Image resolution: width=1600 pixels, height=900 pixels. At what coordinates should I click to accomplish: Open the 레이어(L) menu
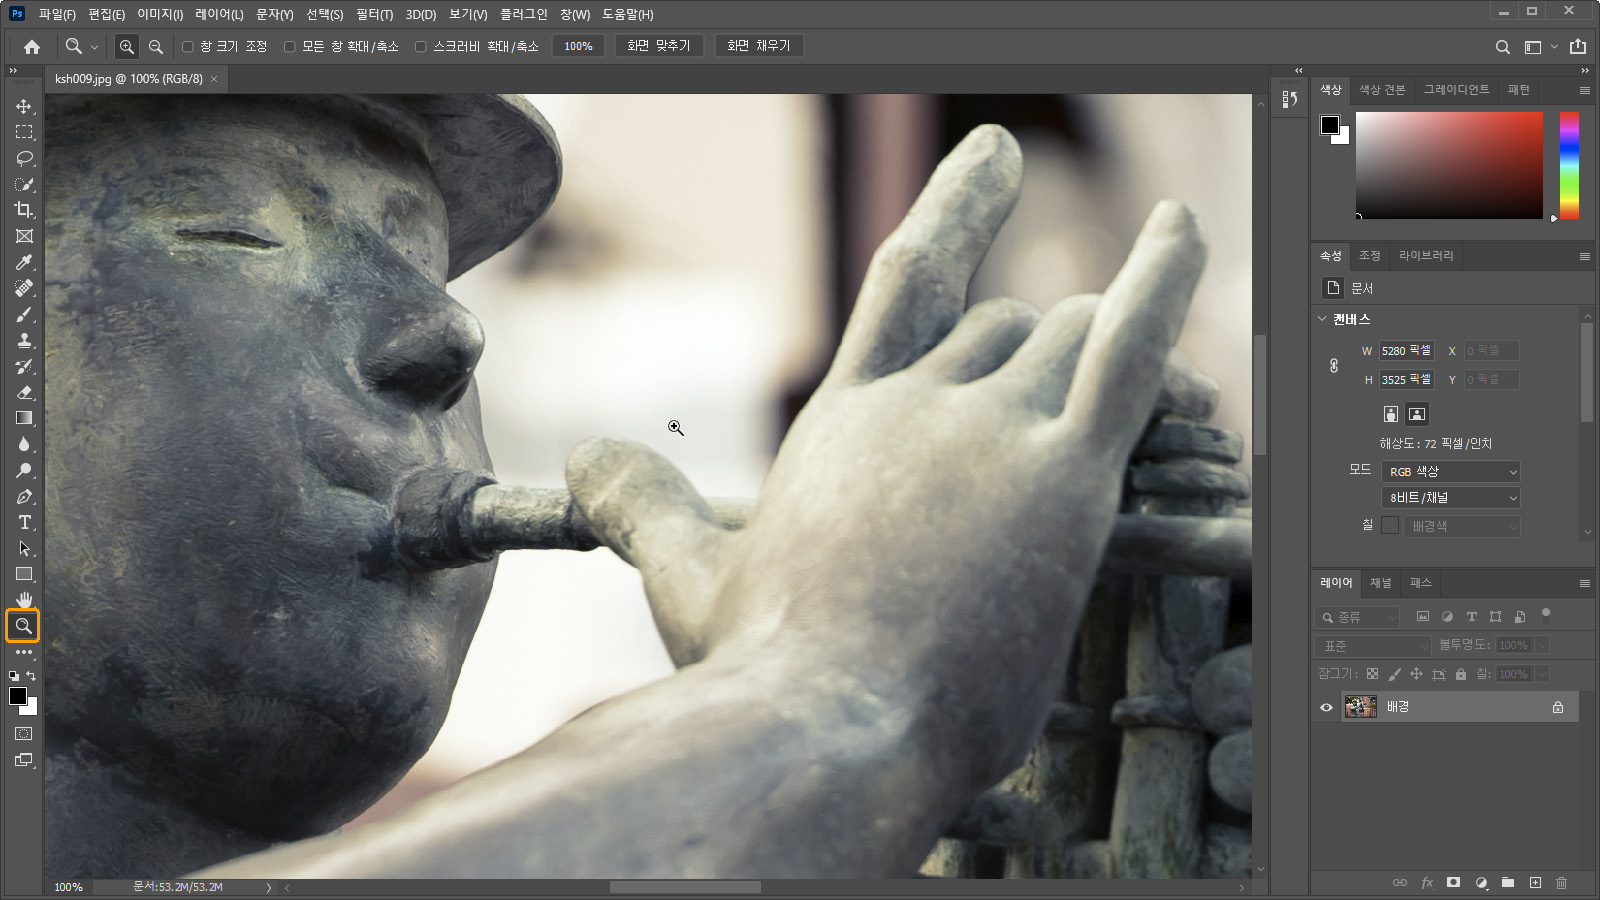(x=219, y=14)
